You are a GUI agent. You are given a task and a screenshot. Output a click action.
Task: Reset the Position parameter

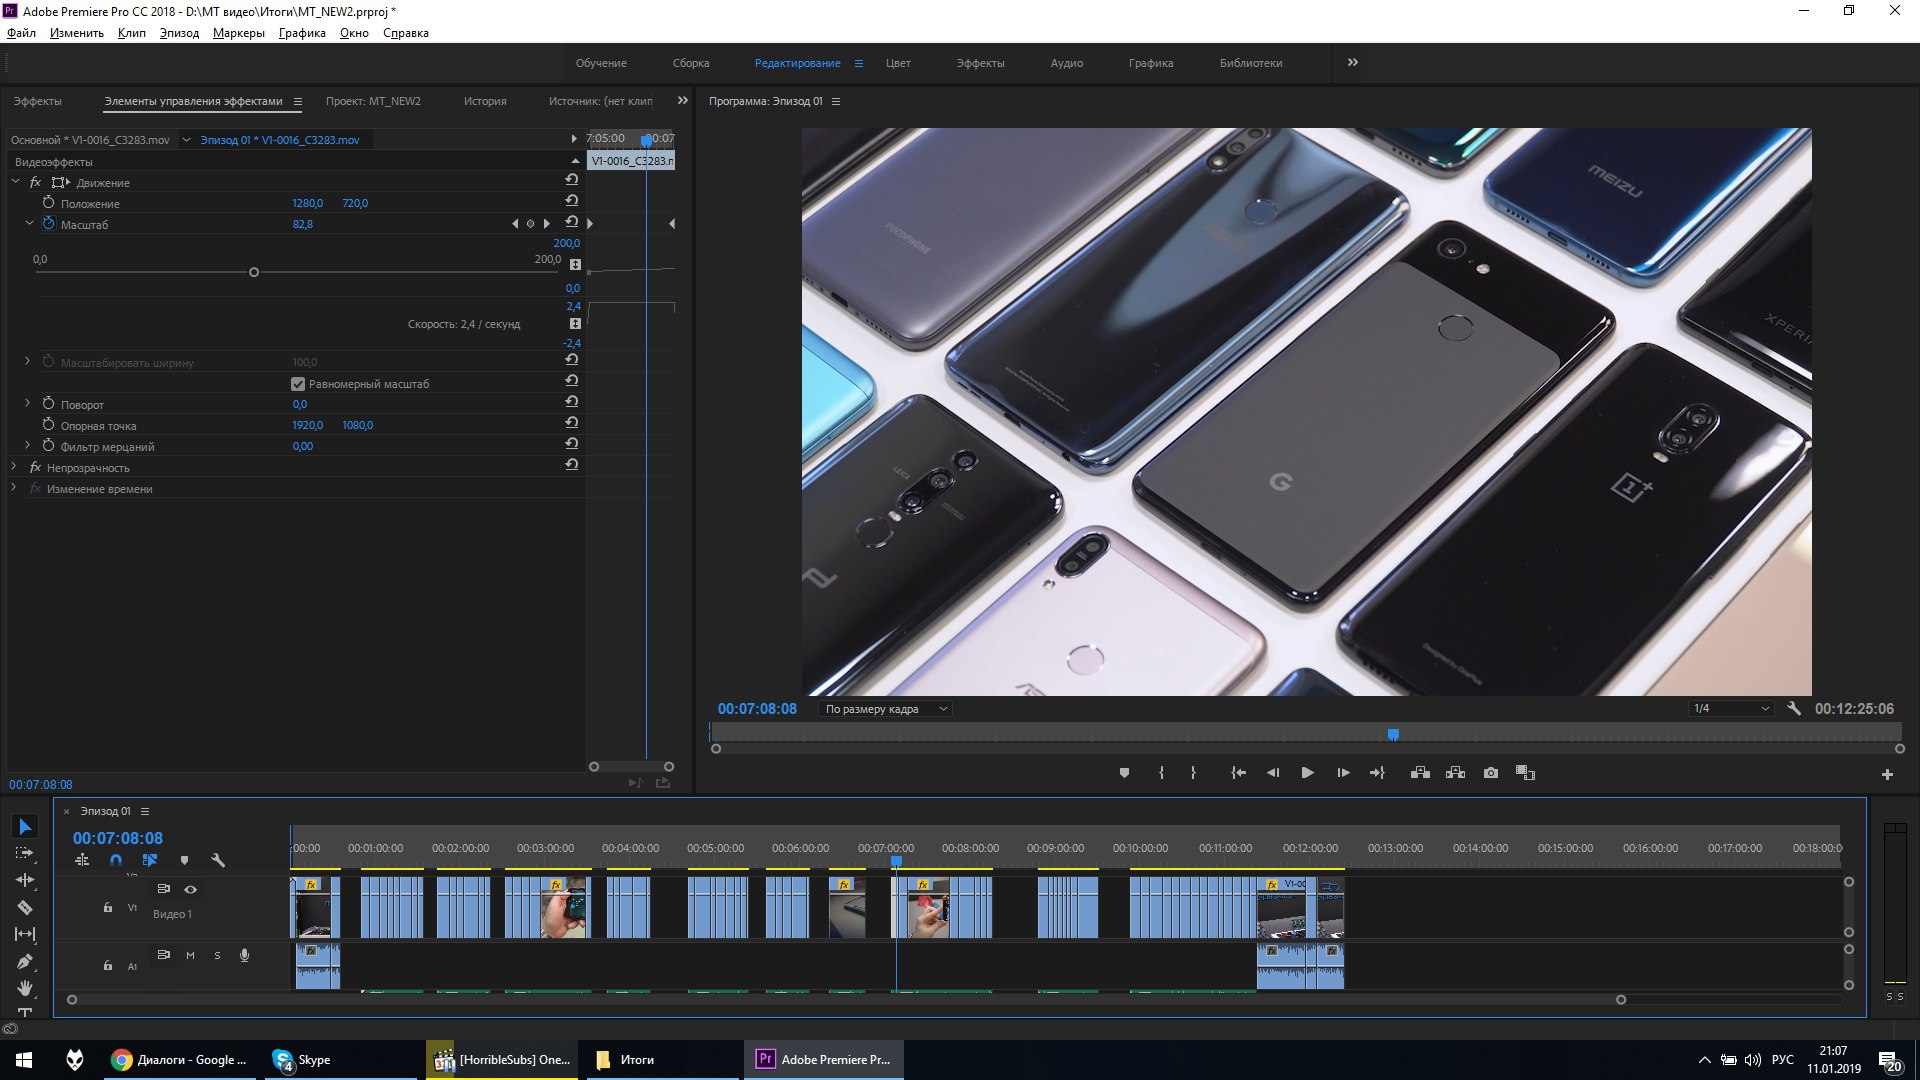click(x=572, y=201)
